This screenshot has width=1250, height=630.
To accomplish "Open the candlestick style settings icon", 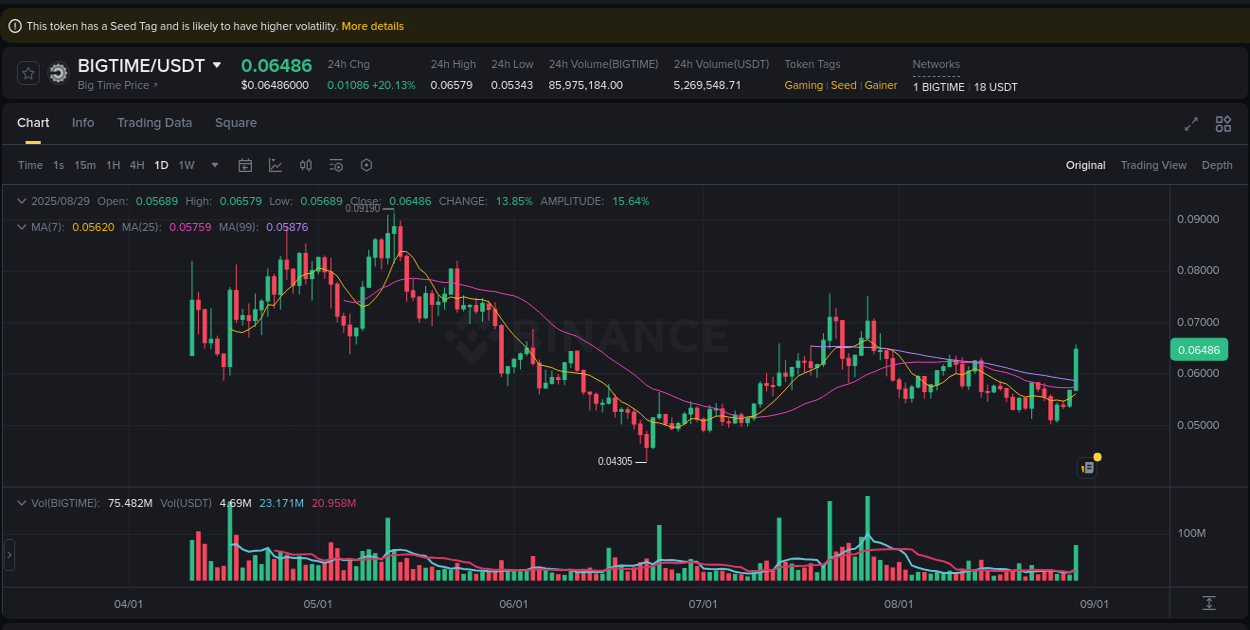I will tap(305, 165).
